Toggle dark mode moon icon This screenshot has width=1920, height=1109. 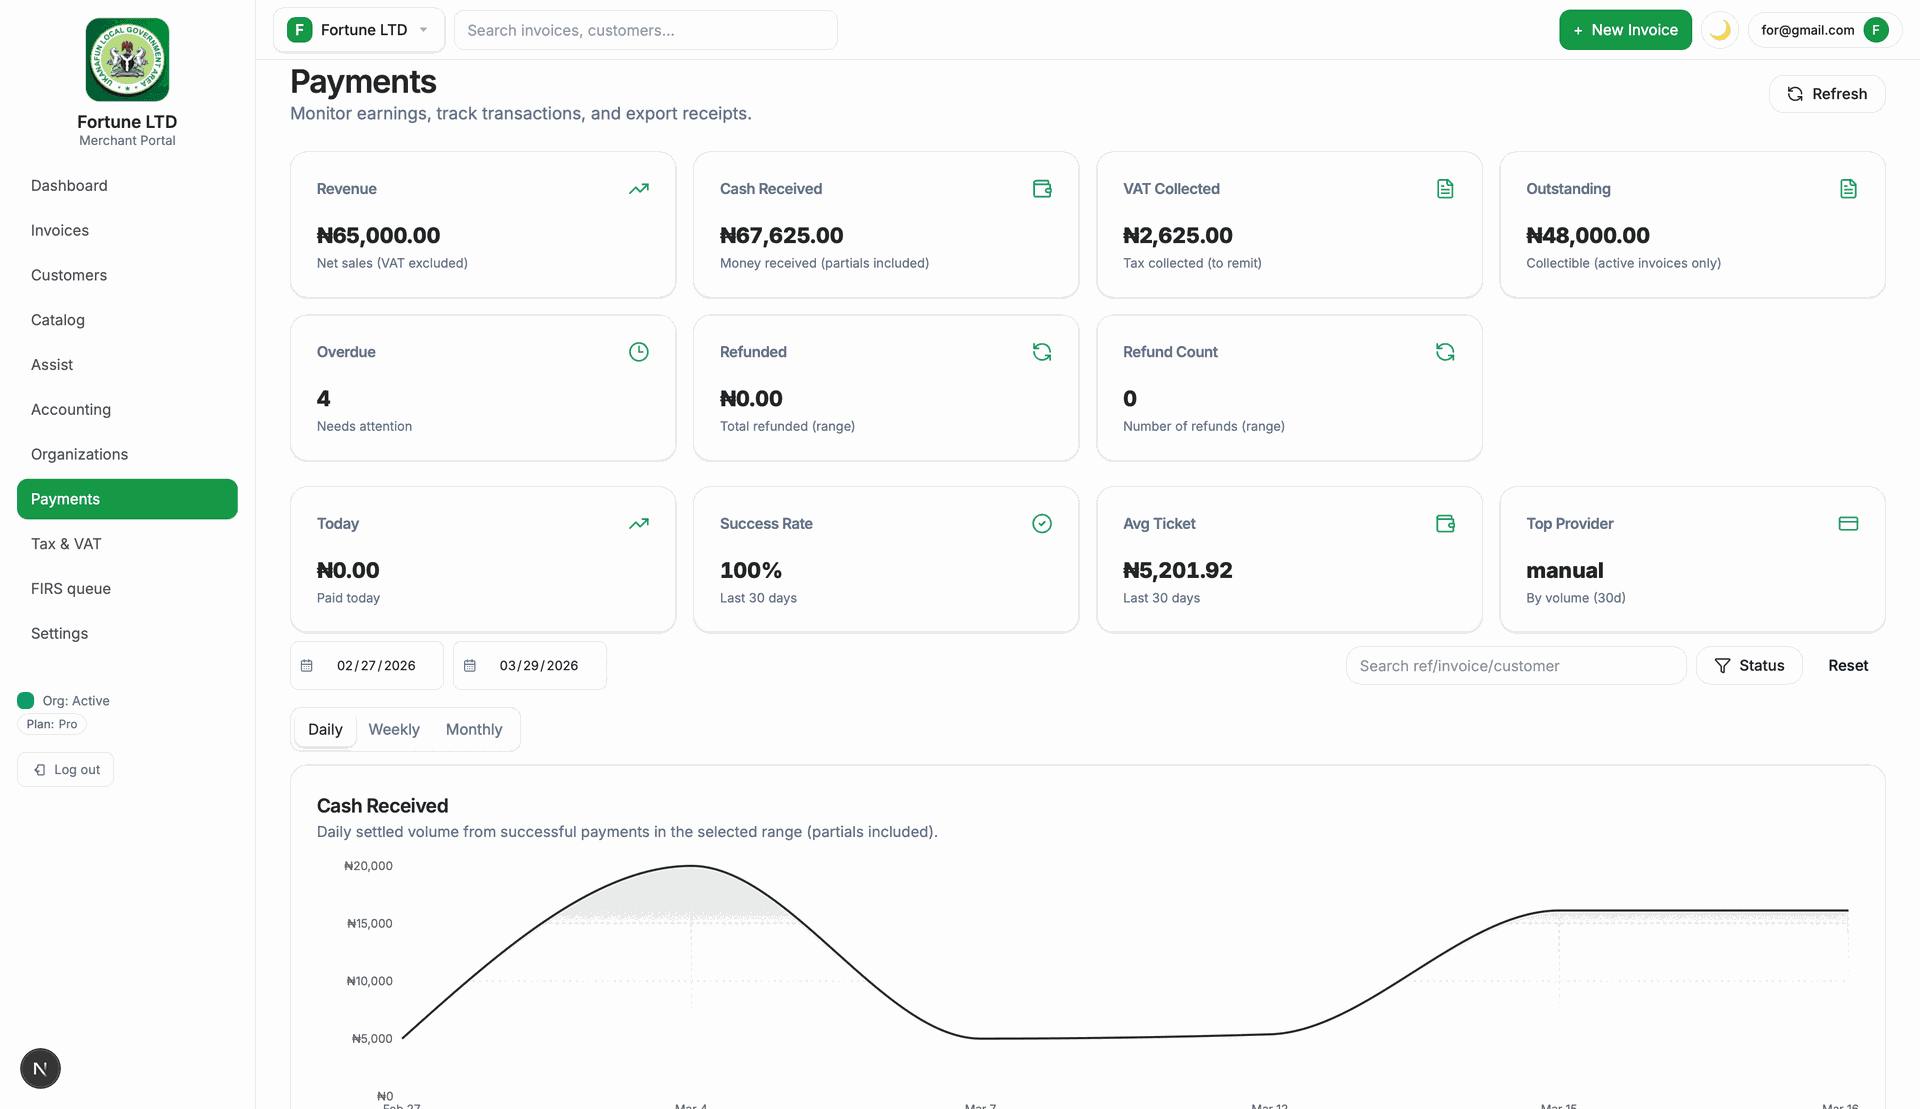(x=1719, y=30)
